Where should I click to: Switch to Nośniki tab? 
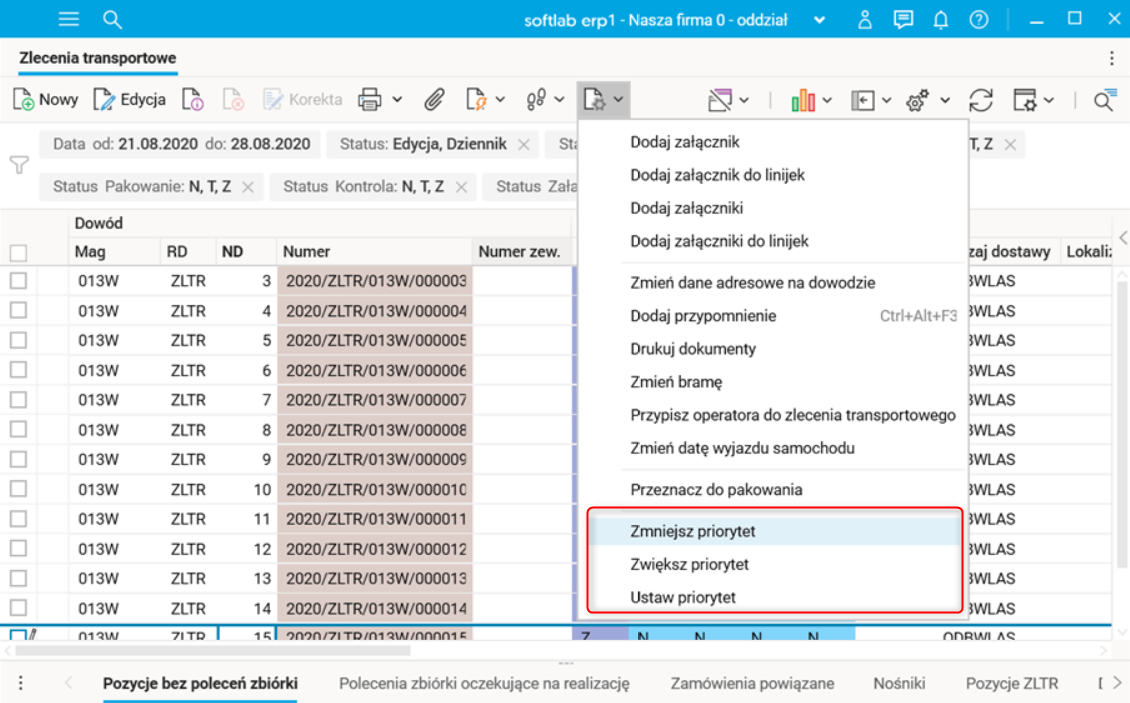(x=899, y=684)
